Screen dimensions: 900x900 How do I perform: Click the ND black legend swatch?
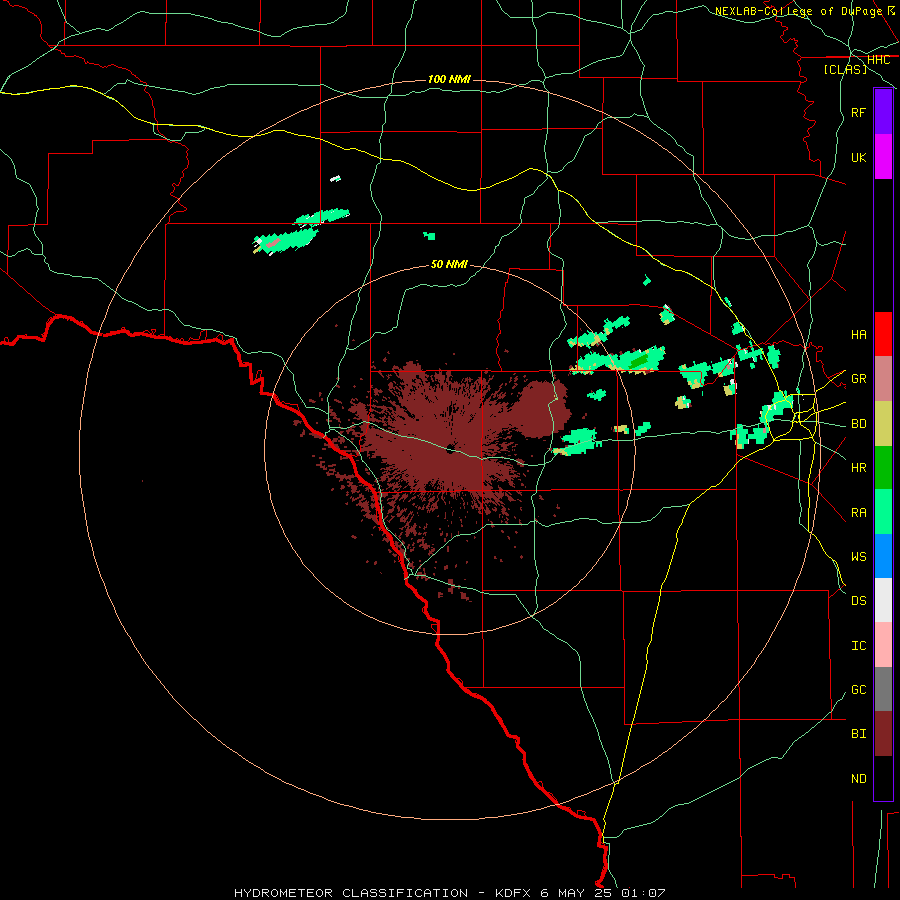(x=883, y=778)
